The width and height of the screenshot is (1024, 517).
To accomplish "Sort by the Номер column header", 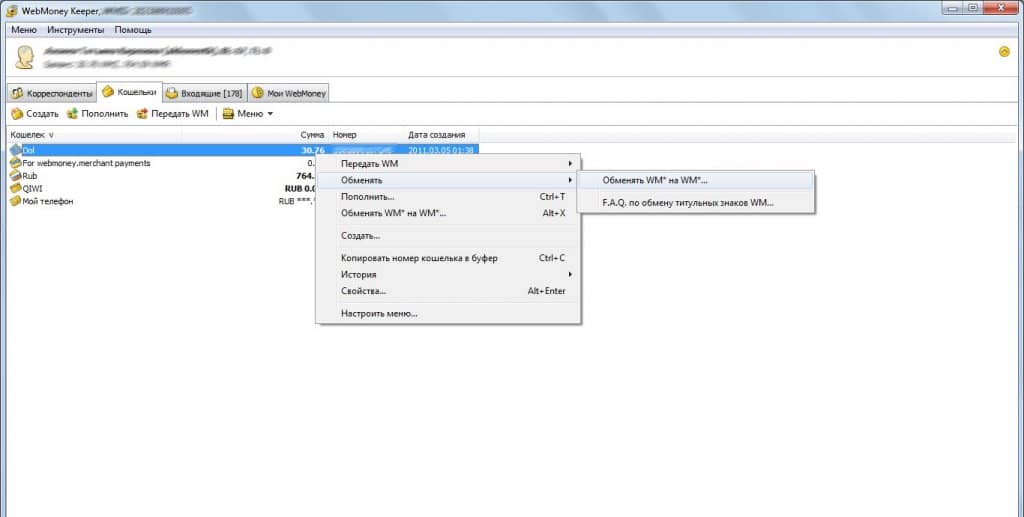I will point(366,134).
